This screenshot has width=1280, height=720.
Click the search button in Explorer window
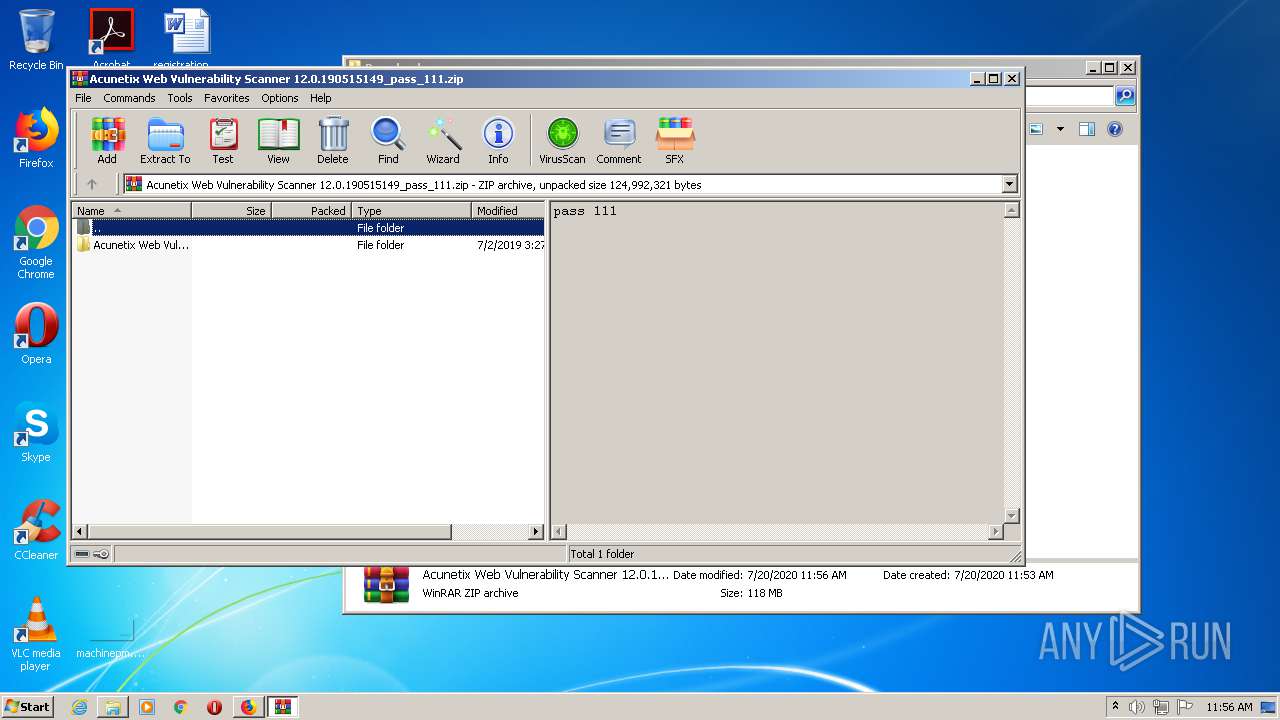pyautogui.click(x=1125, y=96)
